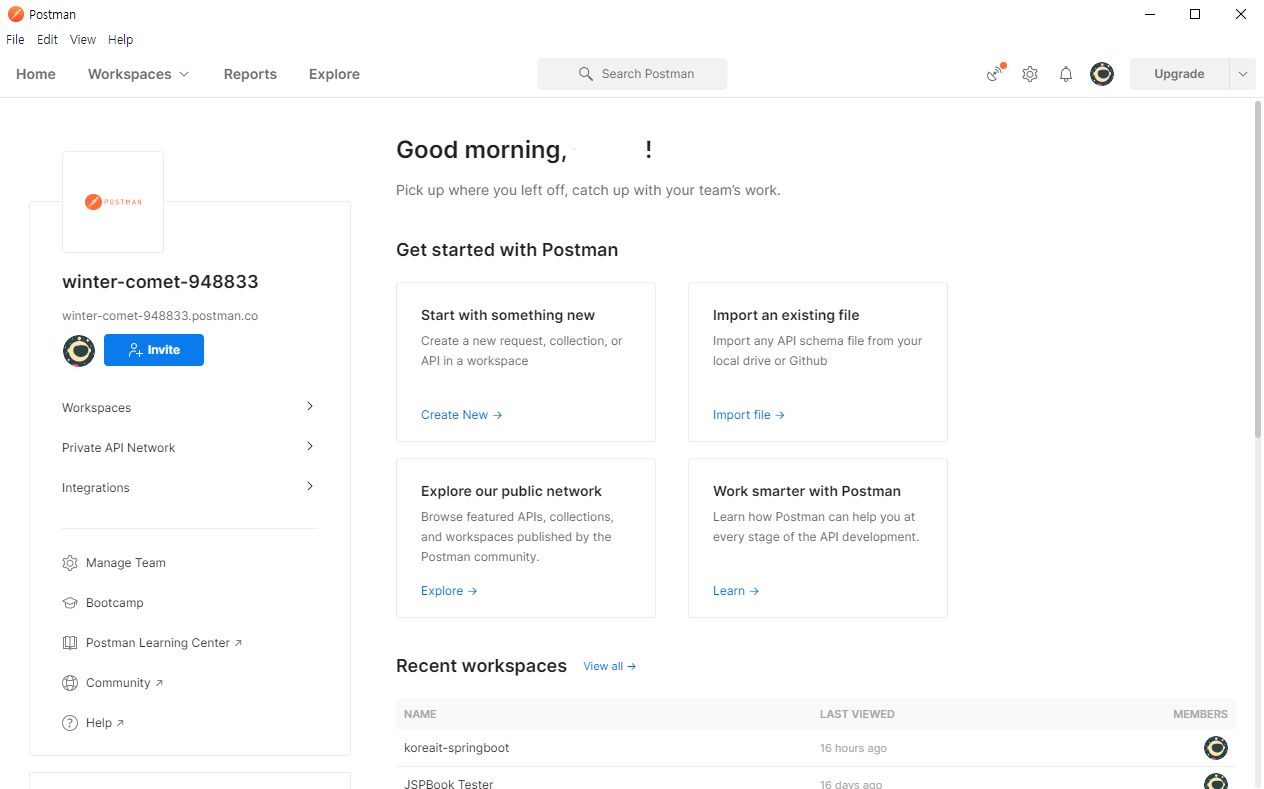Screen dimensions: 1264x789
Task: Open the settings gear icon
Action: 1030,74
